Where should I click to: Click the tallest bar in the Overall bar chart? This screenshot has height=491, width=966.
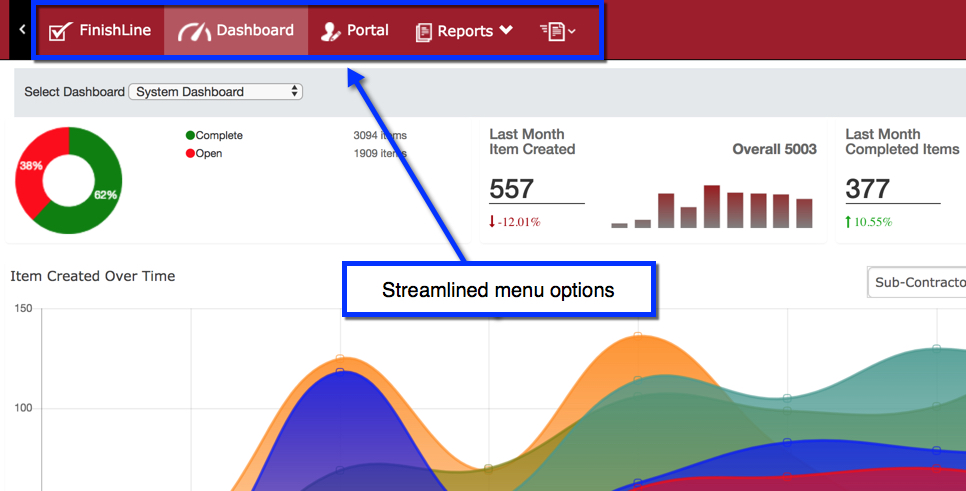(x=712, y=207)
